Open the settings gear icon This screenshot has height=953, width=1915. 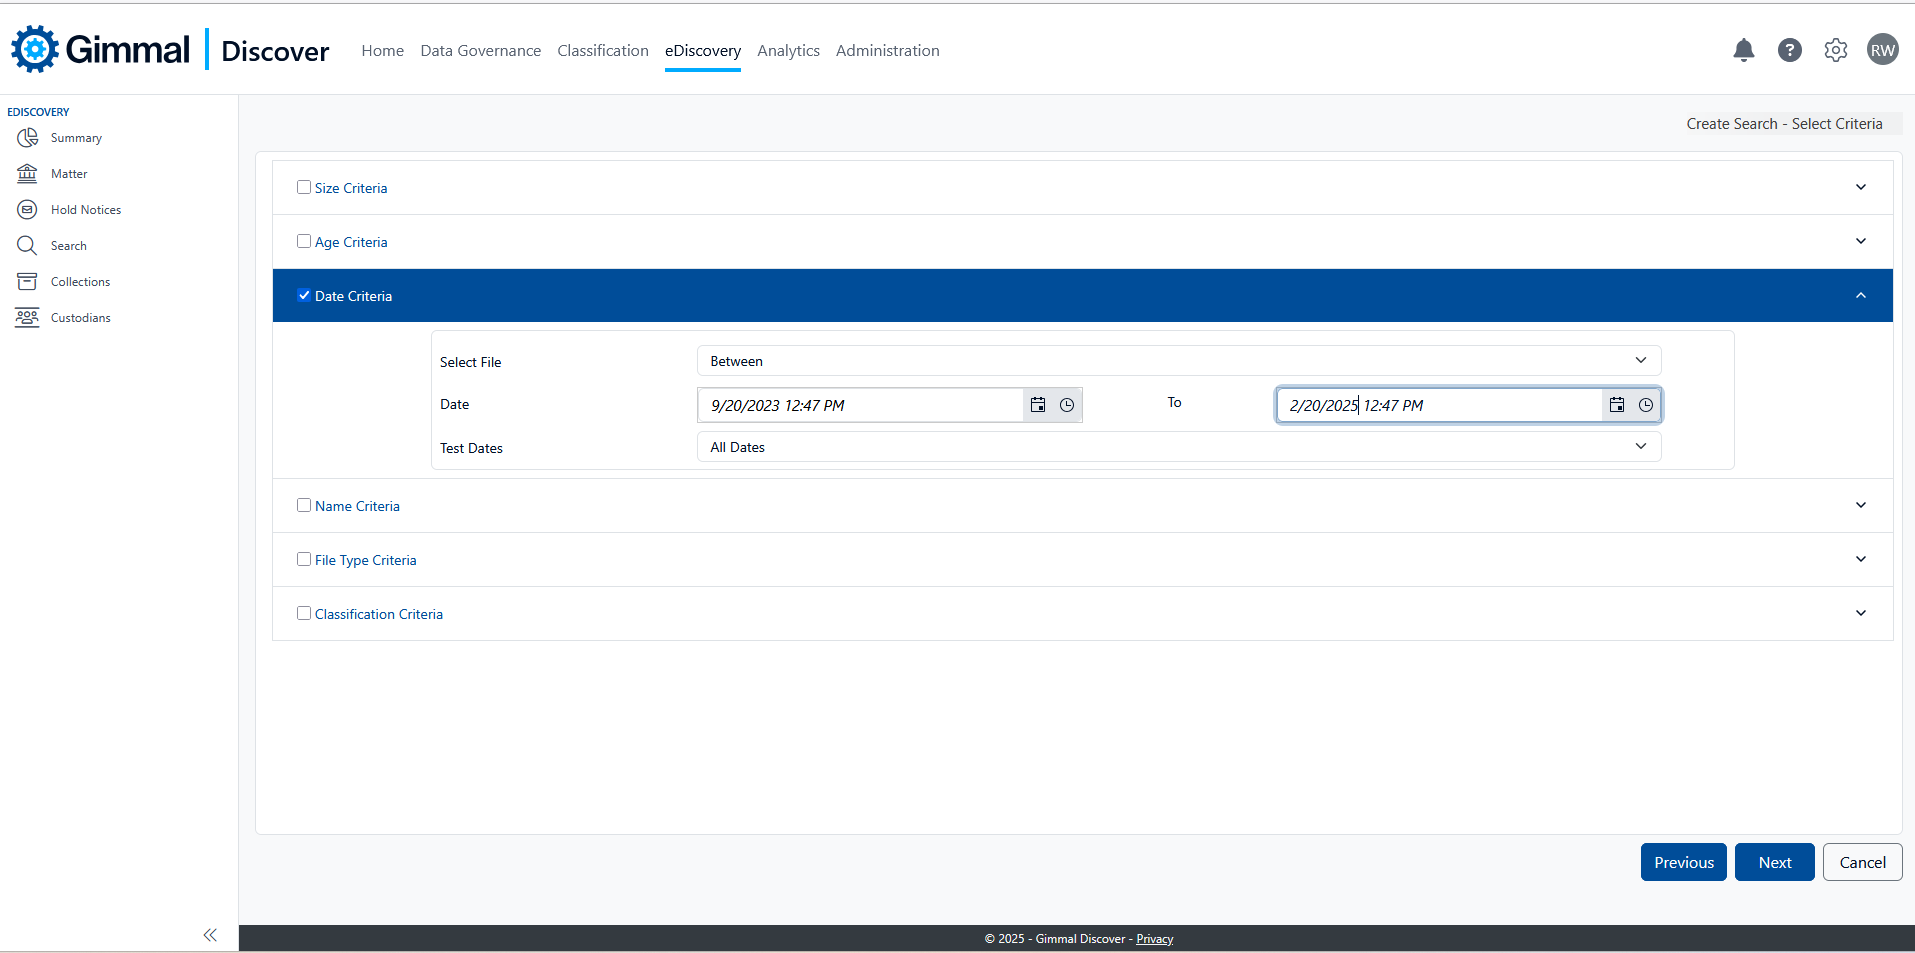(x=1835, y=50)
